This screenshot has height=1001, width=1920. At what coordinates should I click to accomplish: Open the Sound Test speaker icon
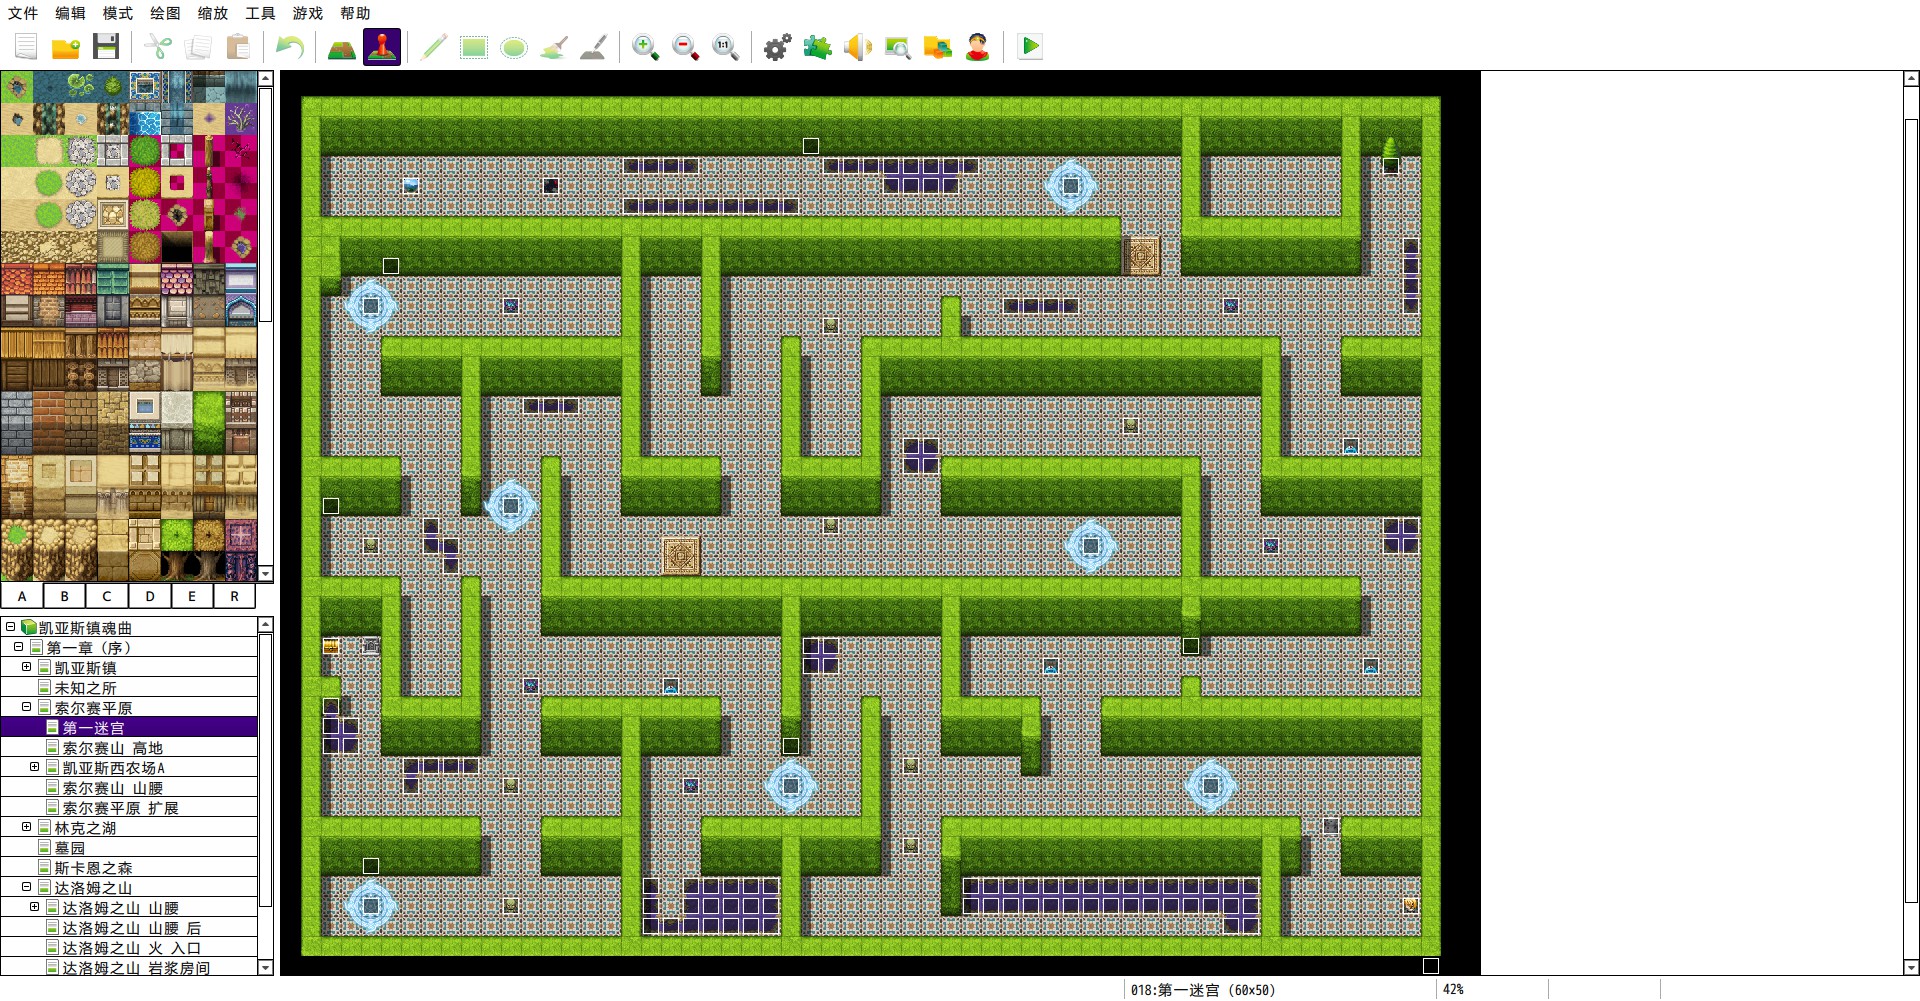pos(858,47)
